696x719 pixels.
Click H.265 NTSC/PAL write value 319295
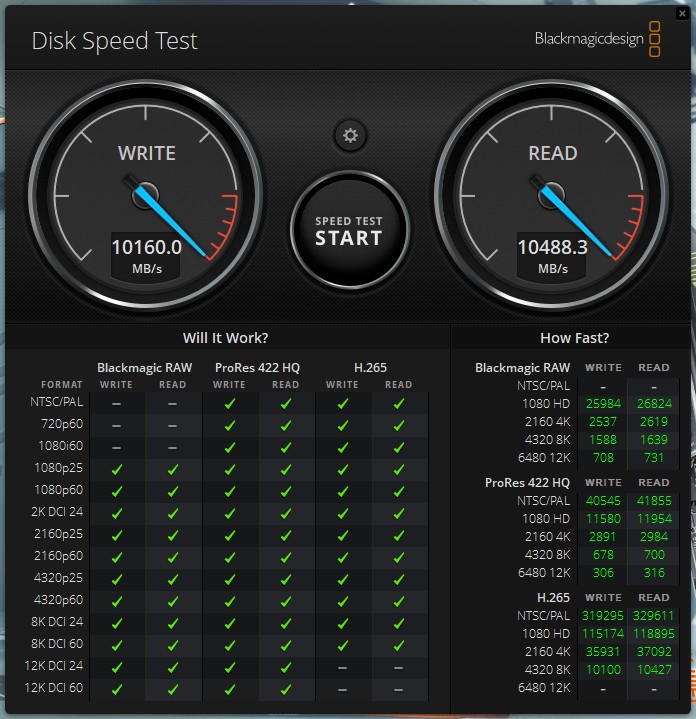603,616
